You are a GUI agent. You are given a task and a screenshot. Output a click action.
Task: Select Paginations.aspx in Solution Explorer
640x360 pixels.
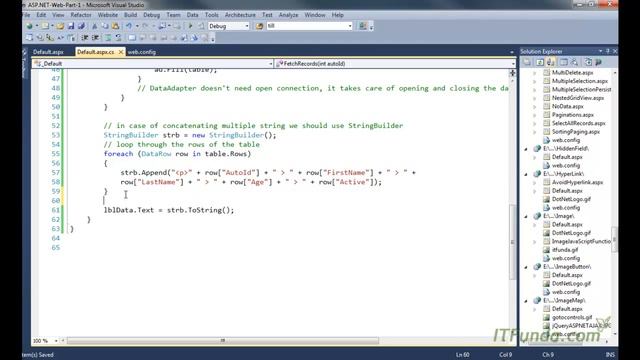(573, 115)
